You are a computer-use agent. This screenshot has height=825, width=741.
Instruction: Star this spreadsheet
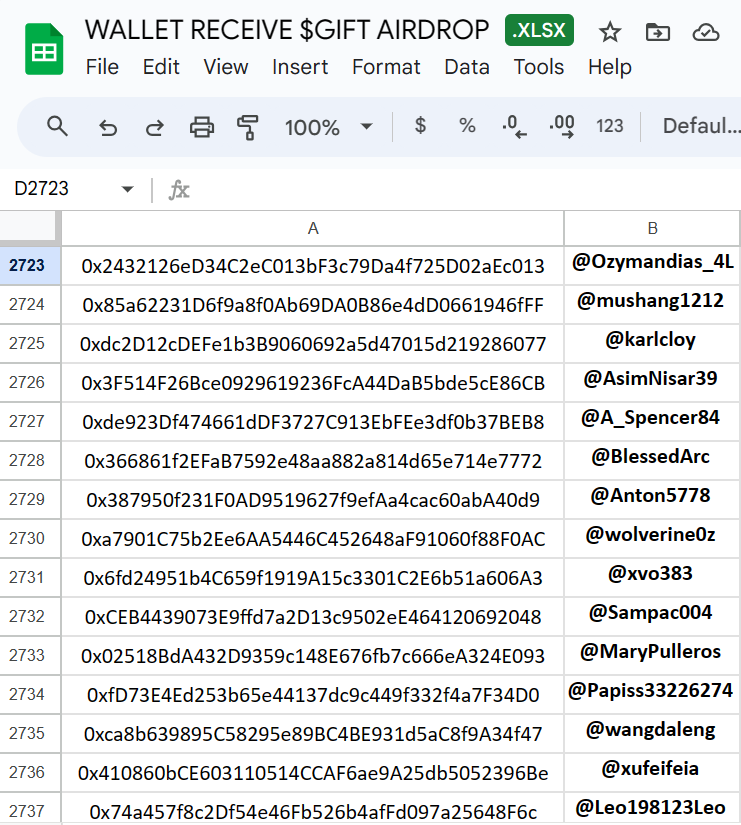pos(610,33)
